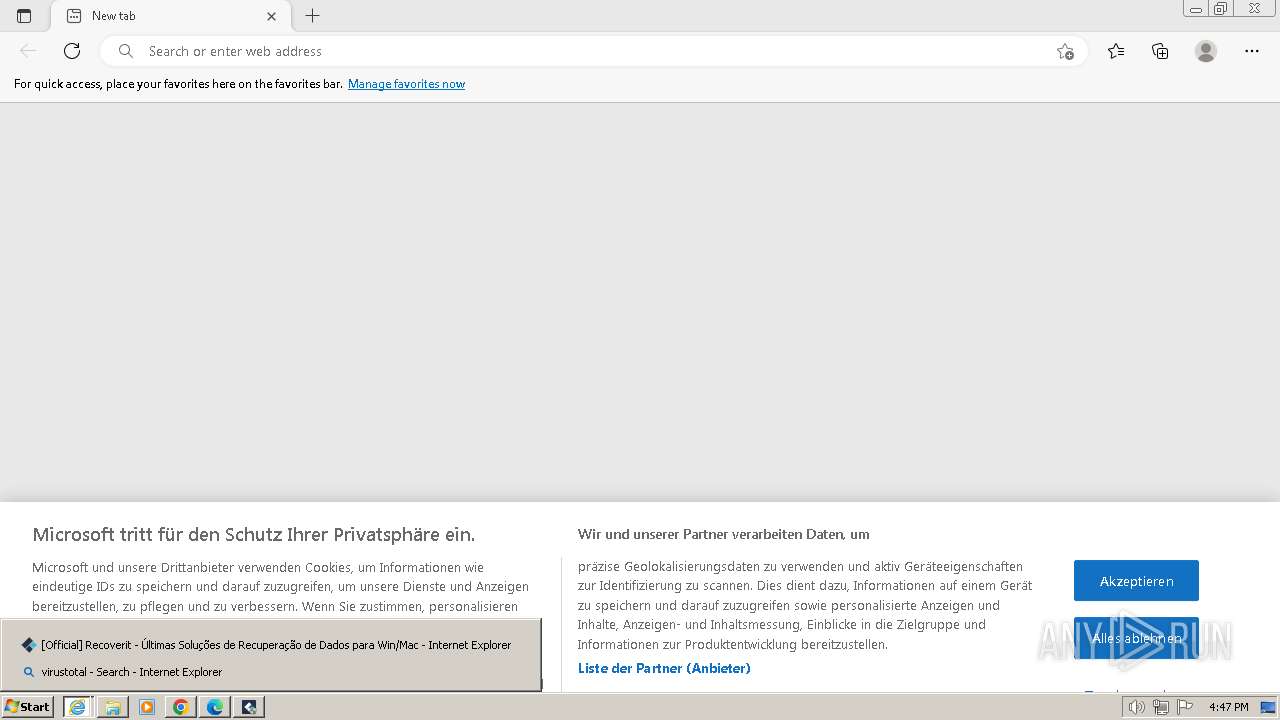Minimize the browser window
The width and height of the screenshot is (1280, 720).
(1196, 8)
